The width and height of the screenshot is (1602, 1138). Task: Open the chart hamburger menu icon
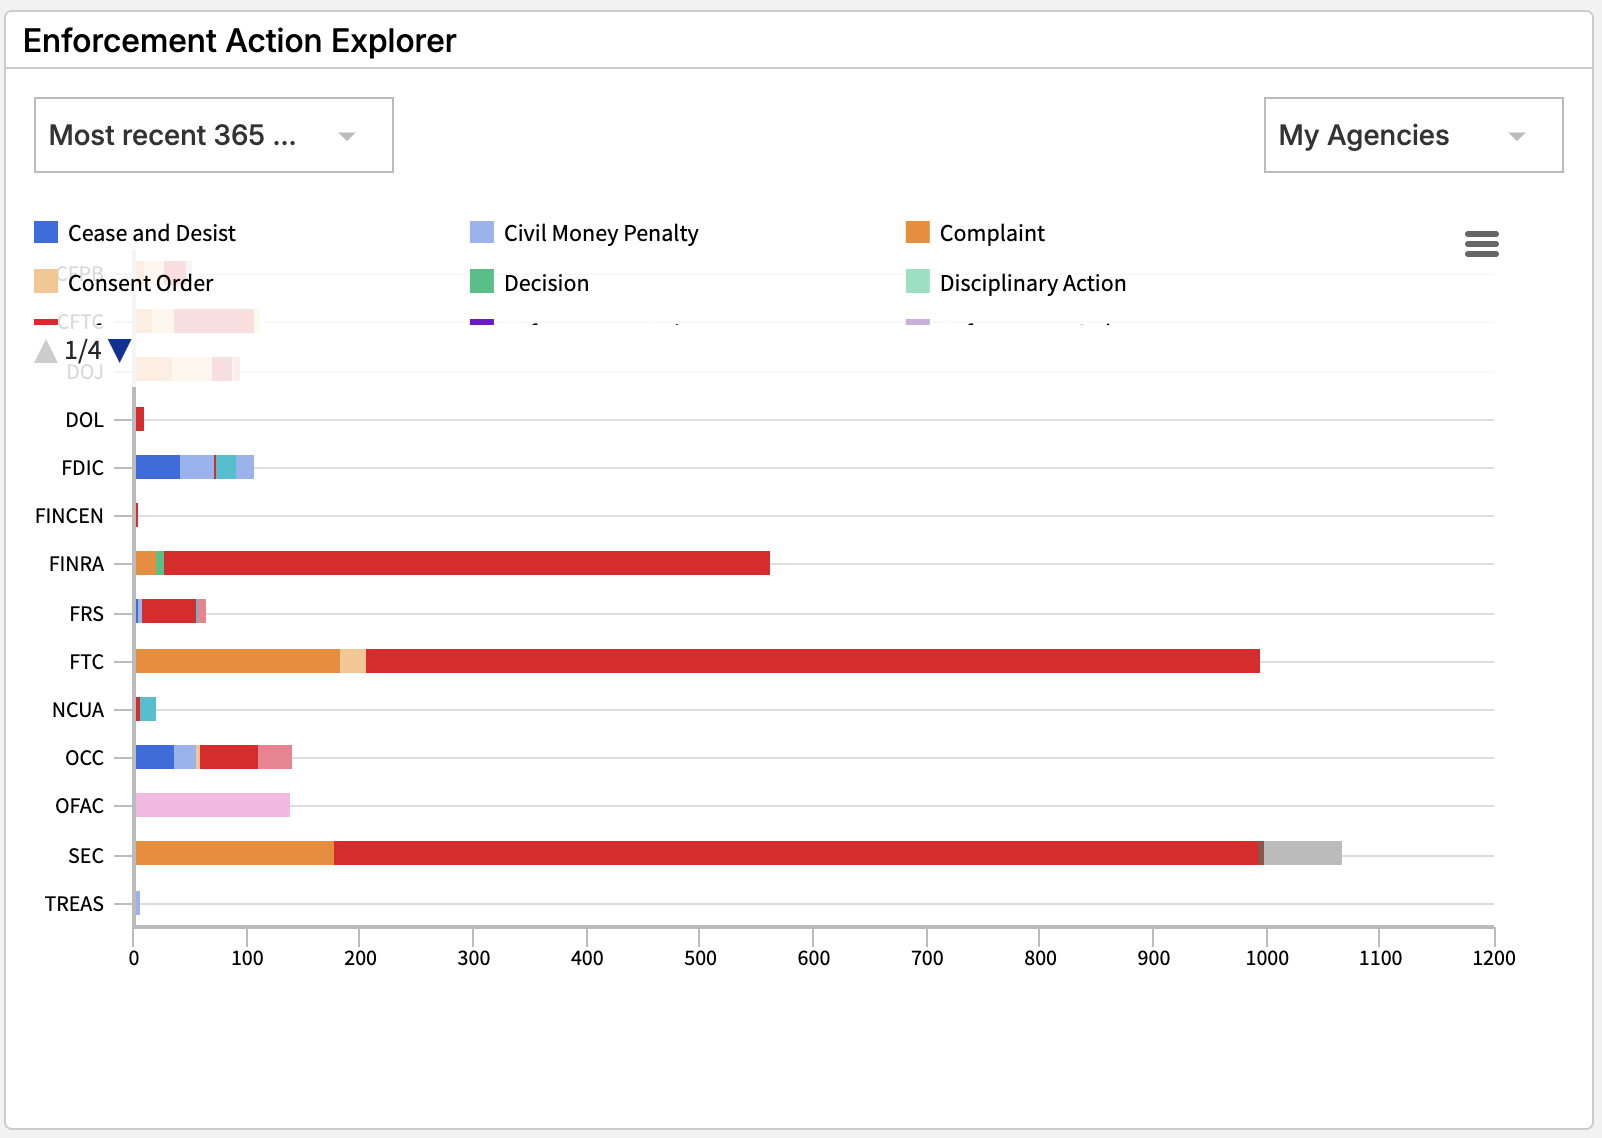point(1481,243)
